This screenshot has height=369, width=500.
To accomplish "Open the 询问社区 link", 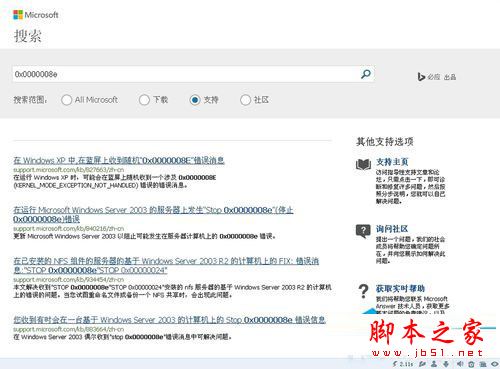I will 392,229.
